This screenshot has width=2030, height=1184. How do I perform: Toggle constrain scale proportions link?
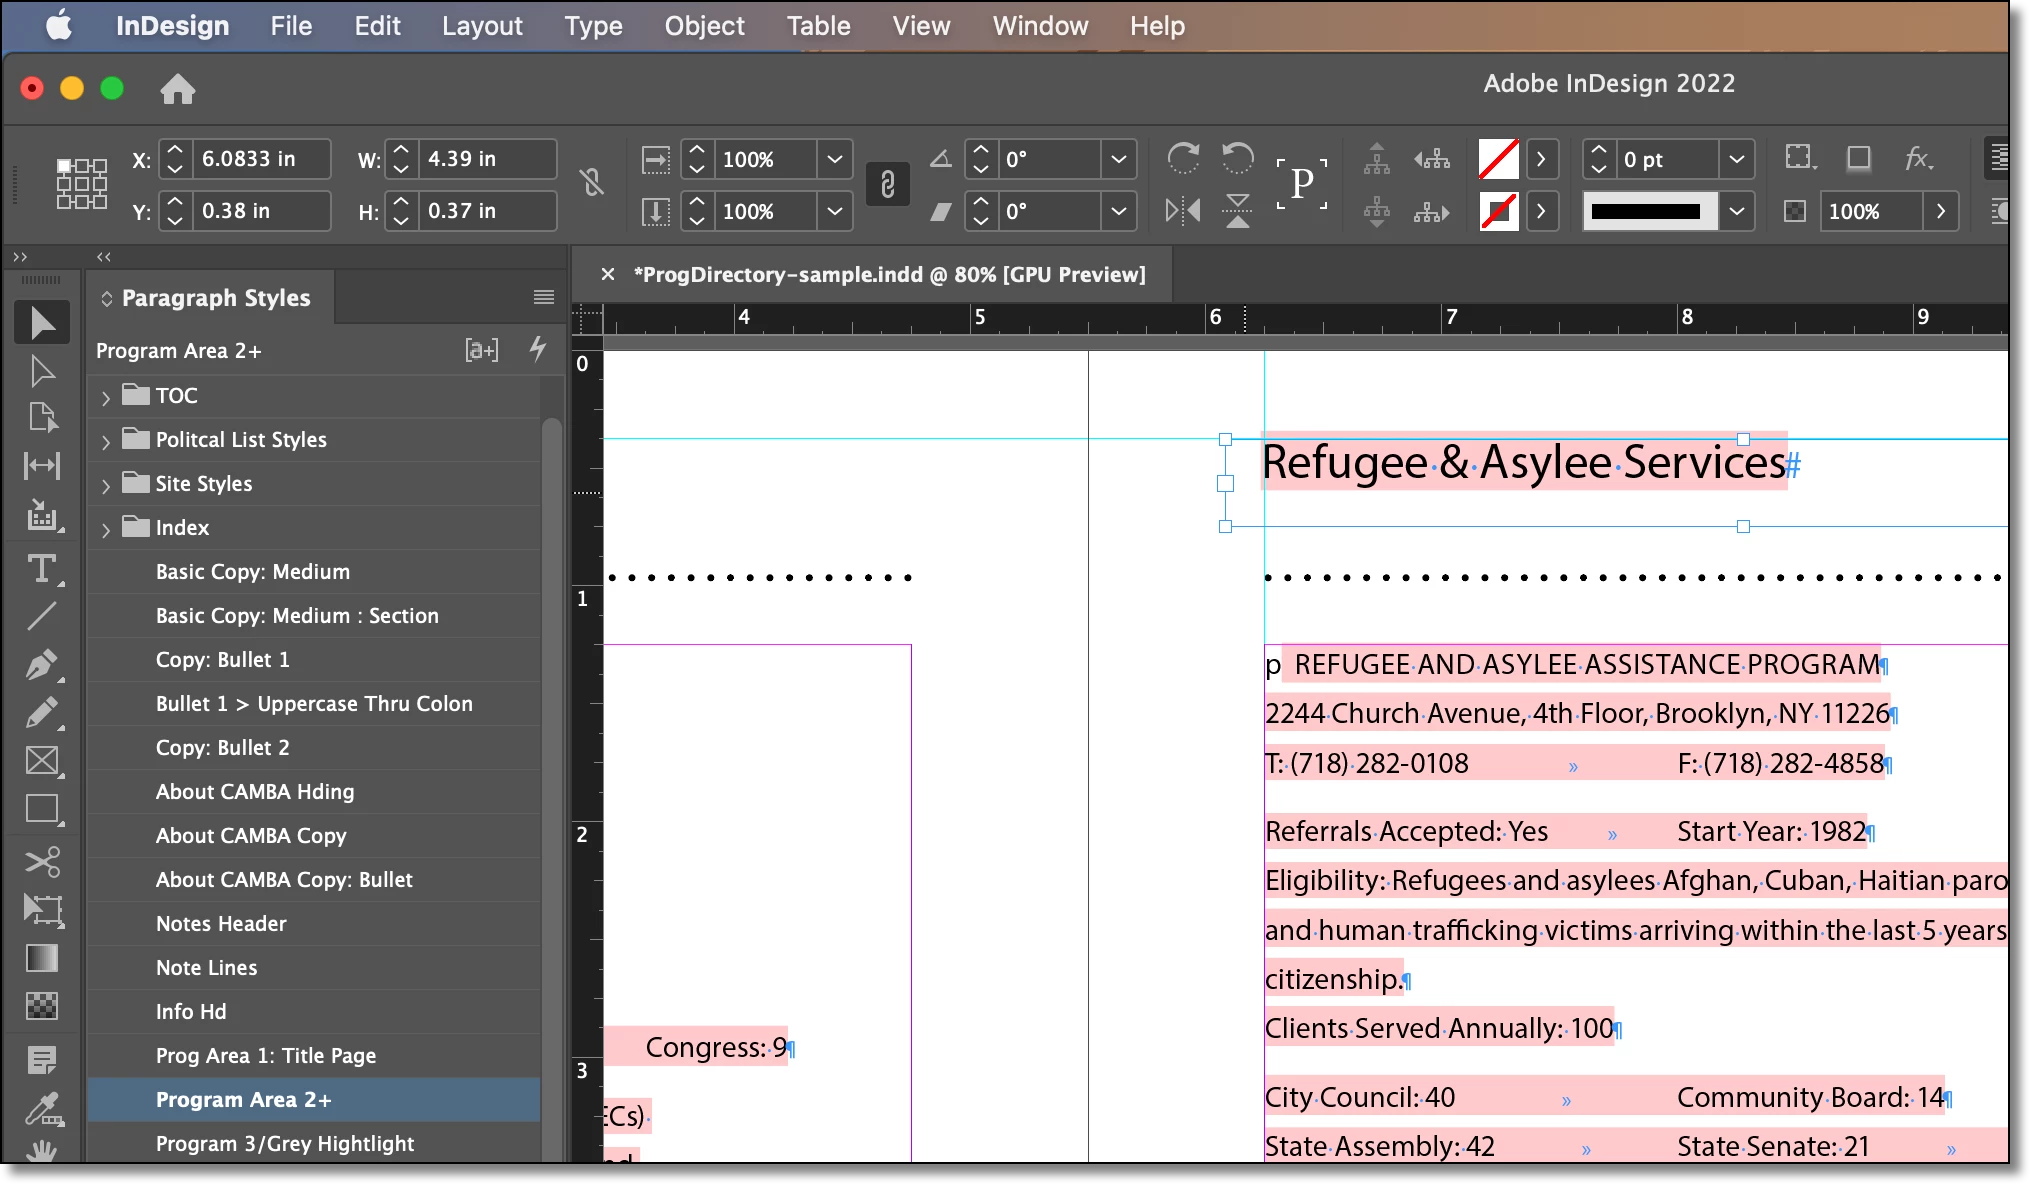(x=887, y=184)
